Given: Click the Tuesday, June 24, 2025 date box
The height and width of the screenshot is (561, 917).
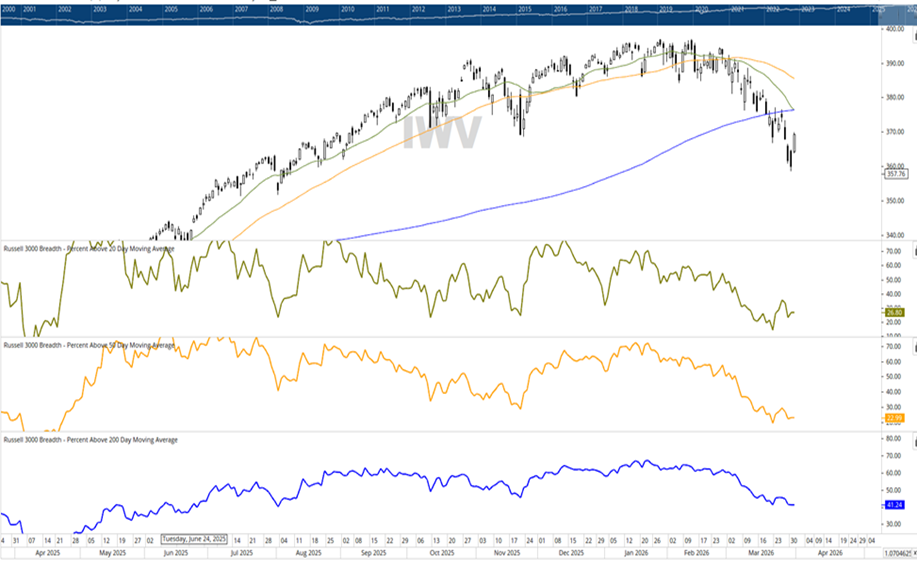Looking at the screenshot, I should pyautogui.click(x=194, y=539).
